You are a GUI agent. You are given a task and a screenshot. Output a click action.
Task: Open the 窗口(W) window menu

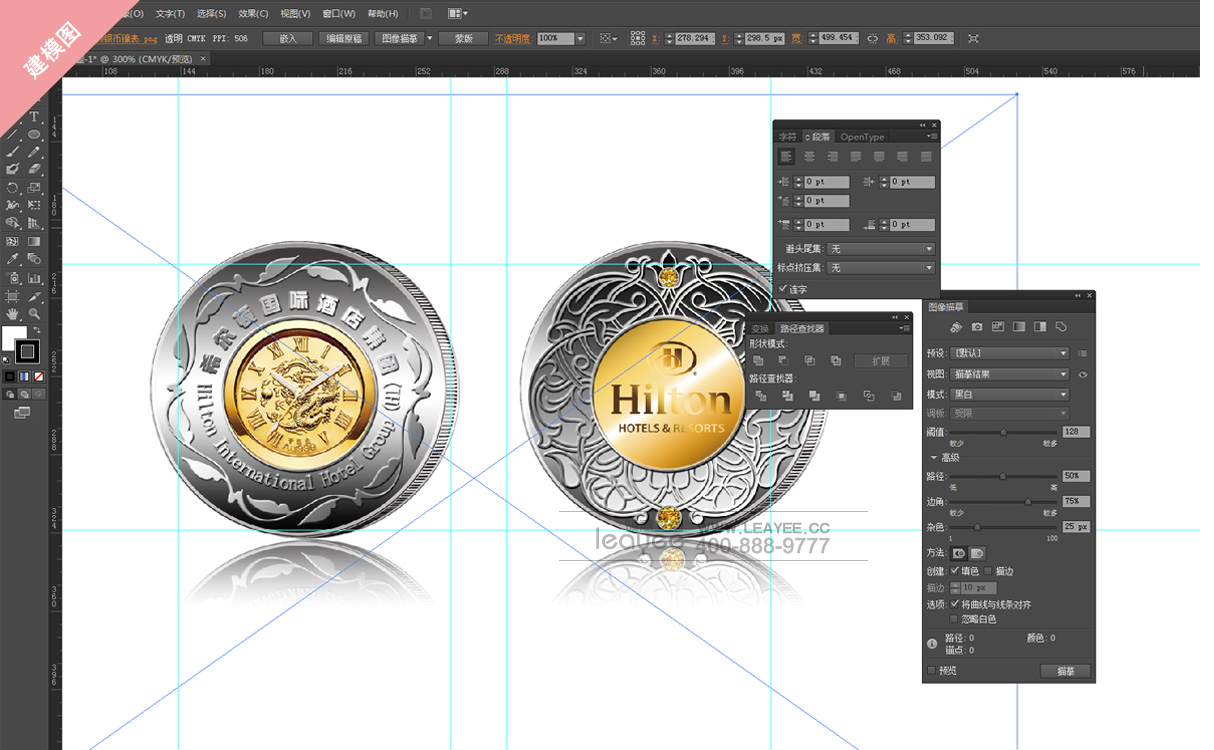[x=339, y=13]
